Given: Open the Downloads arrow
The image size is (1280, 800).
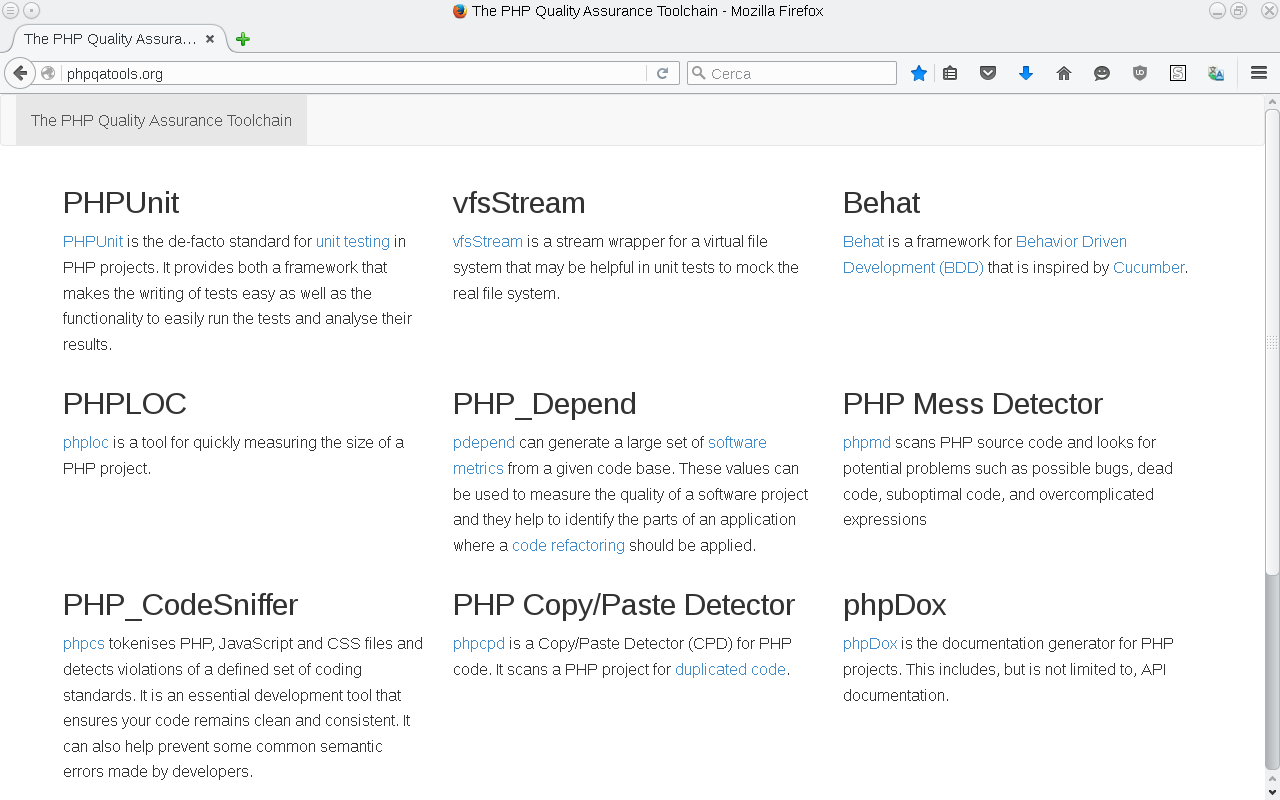Looking at the screenshot, I should coord(1026,73).
